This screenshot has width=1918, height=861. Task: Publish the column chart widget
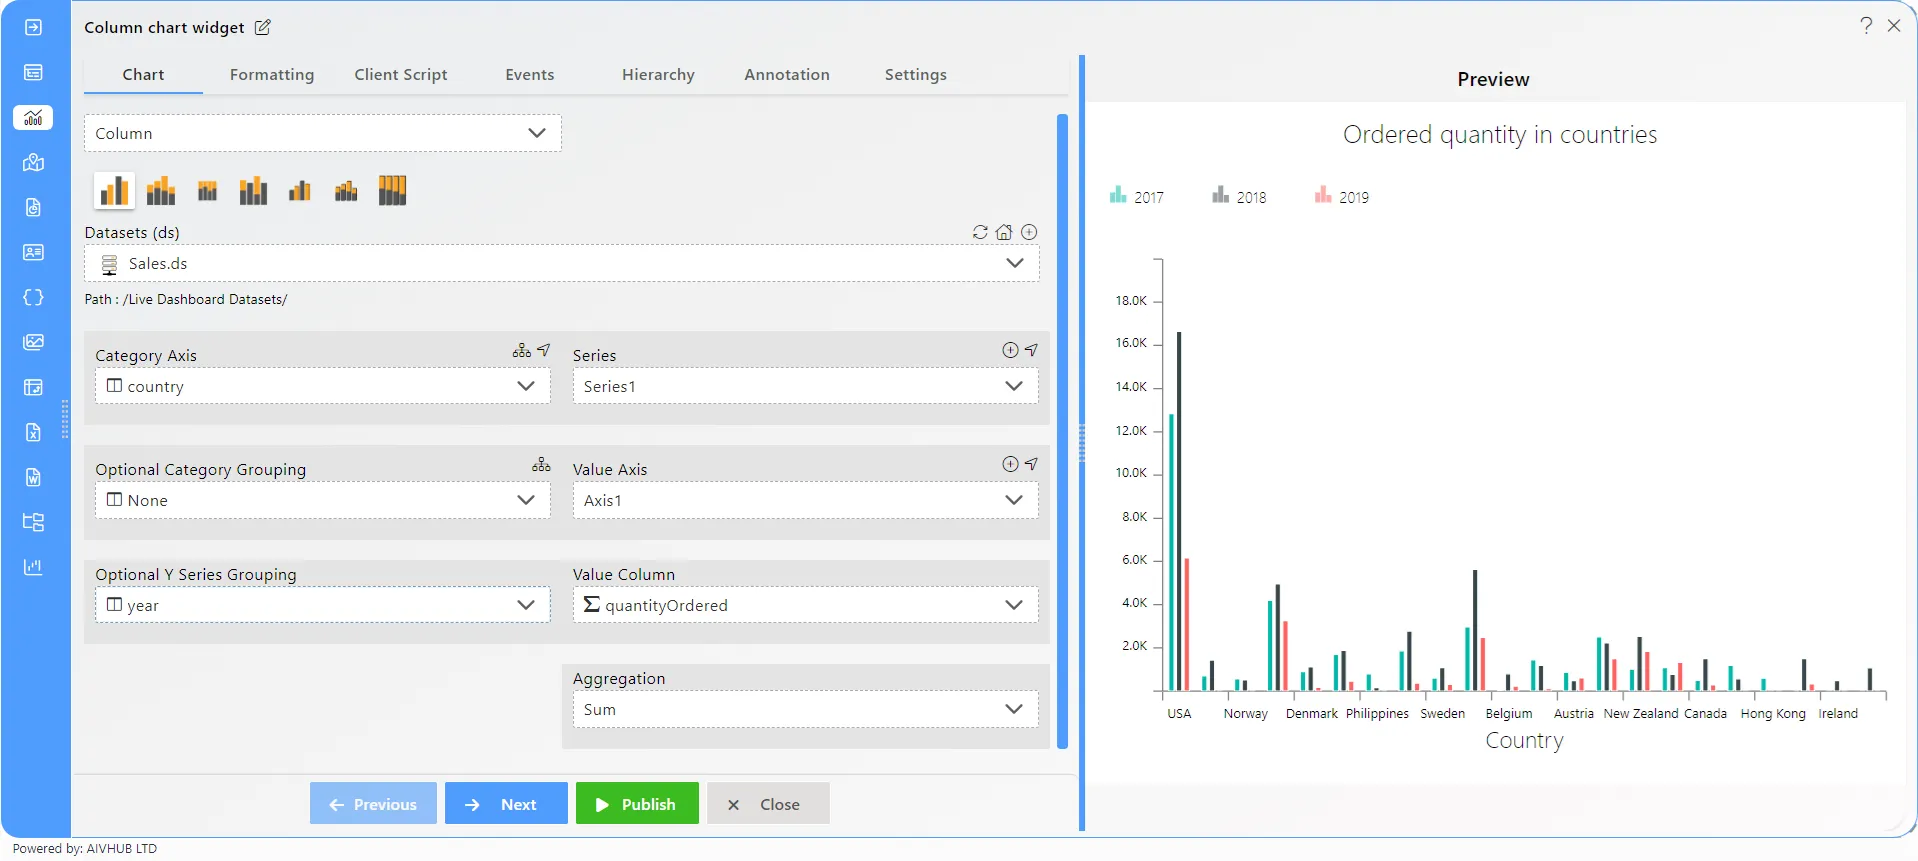point(637,803)
